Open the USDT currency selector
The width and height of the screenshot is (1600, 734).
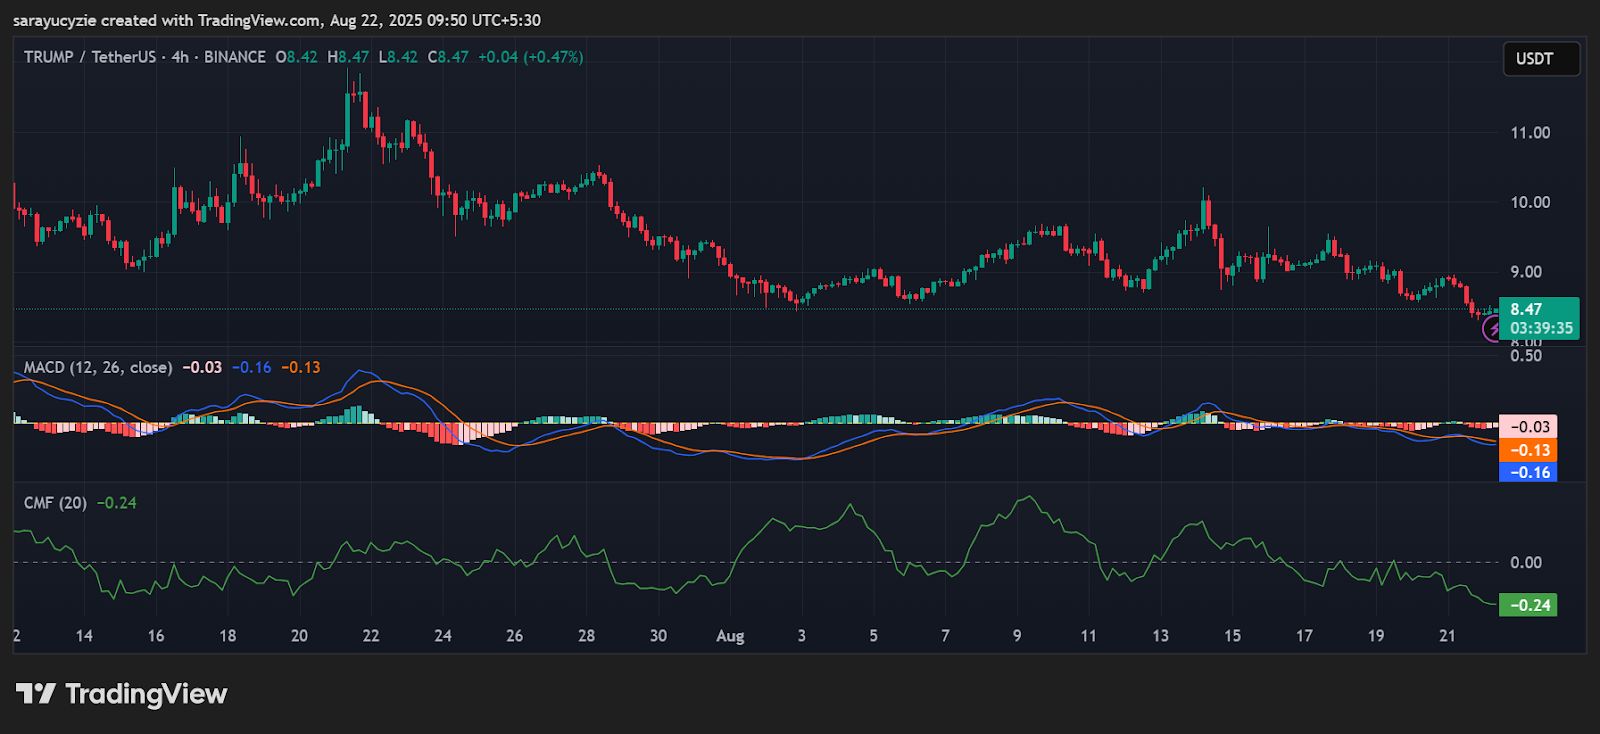click(1541, 59)
